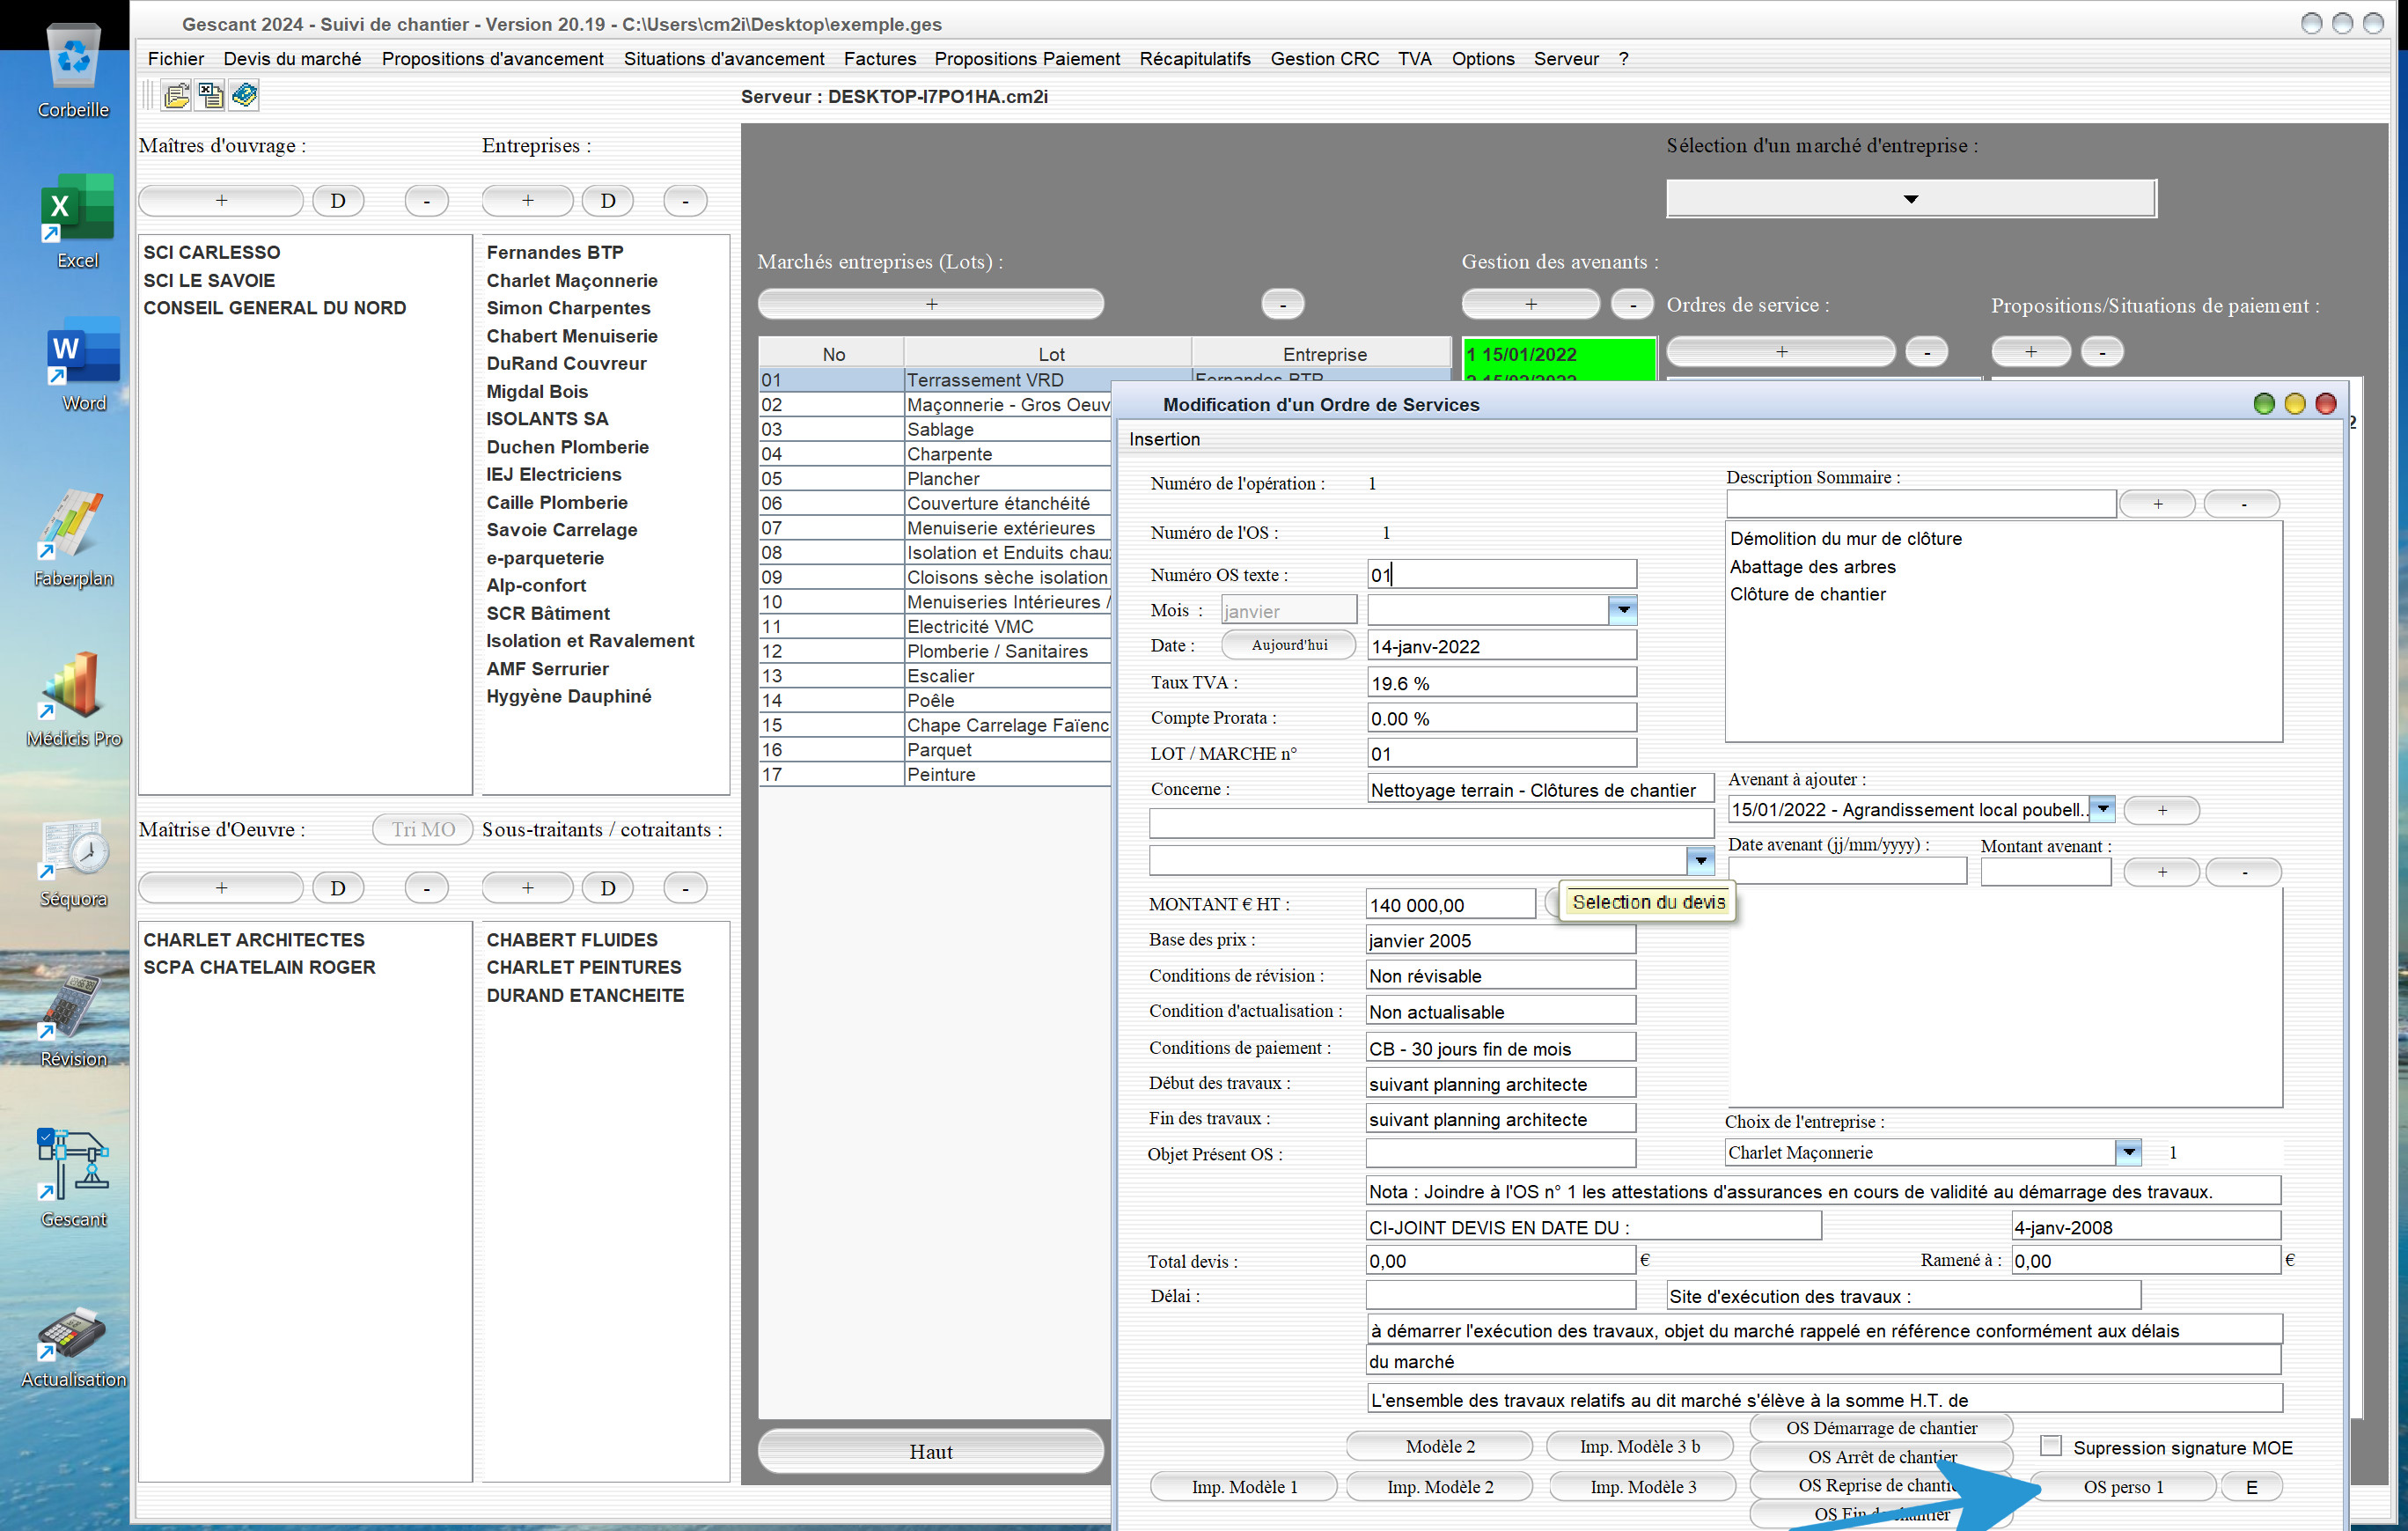2408x1531 pixels.
Task: Enable Supression signature MOE checkbox
Action: click(2051, 1446)
